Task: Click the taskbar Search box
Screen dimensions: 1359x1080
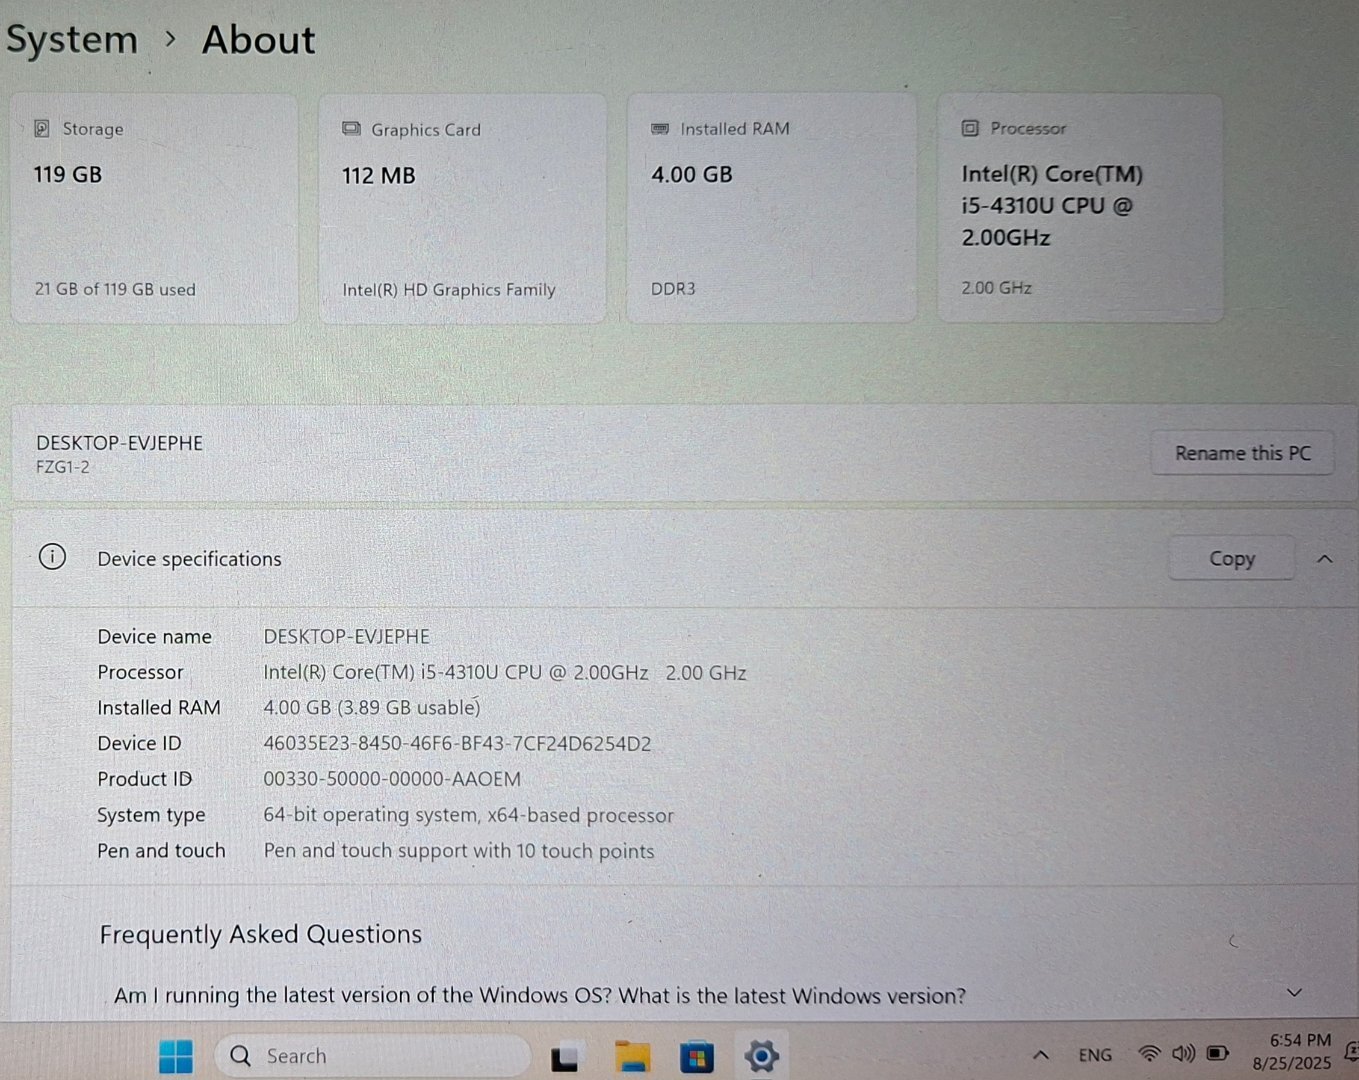Action: tap(373, 1056)
